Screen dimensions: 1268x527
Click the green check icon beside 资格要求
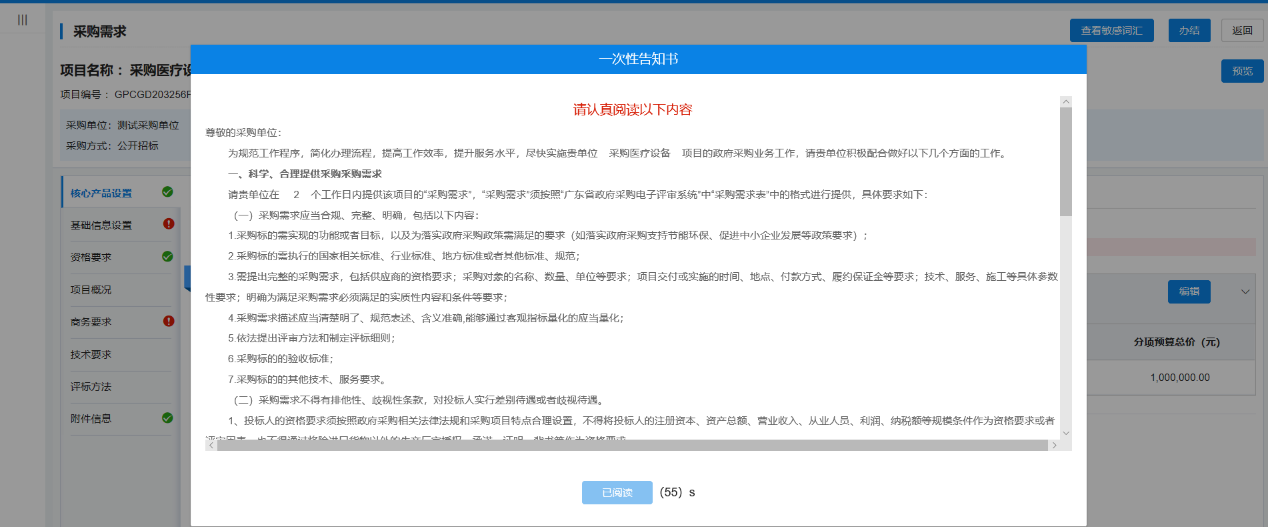[168, 257]
